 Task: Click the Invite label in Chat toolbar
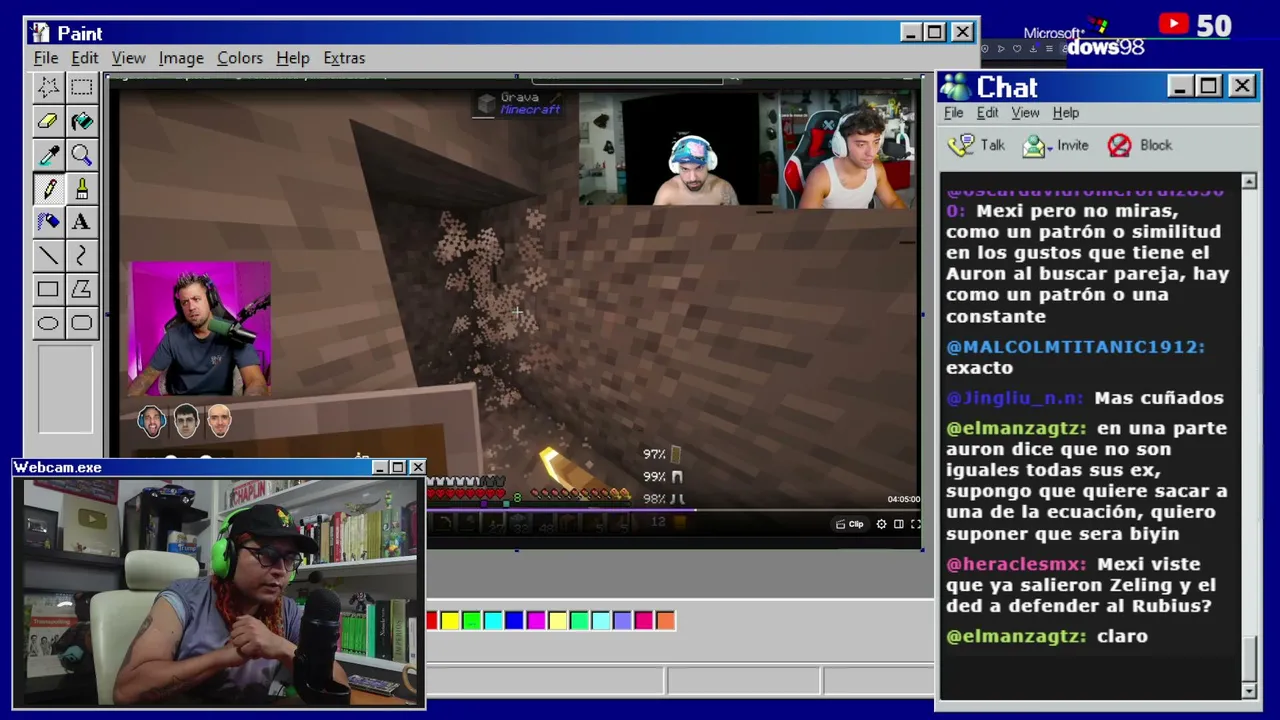[1073, 146]
